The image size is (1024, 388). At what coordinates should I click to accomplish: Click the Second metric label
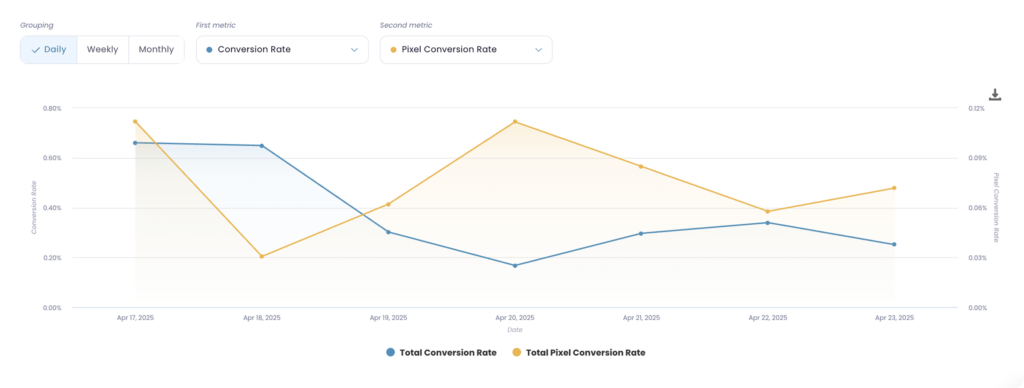tap(406, 25)
